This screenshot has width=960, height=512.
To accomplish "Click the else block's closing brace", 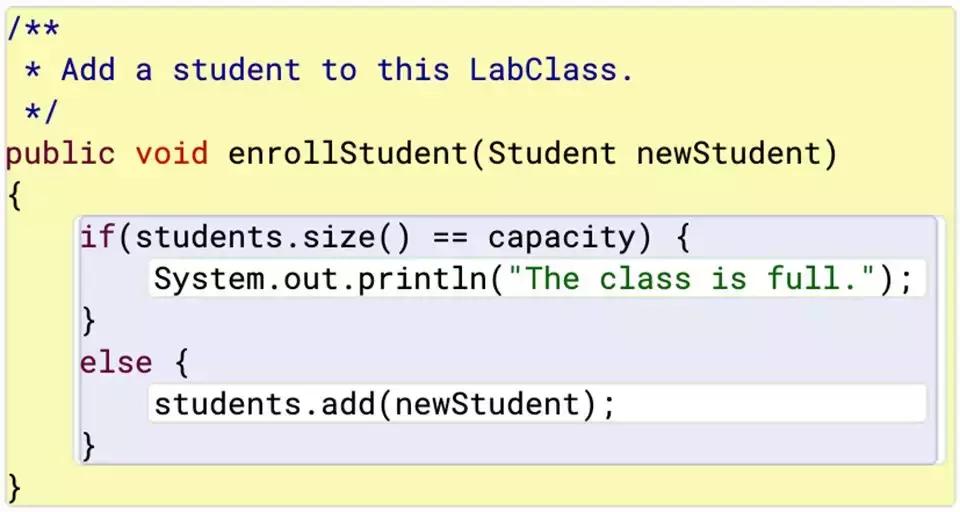I will pos(88,445).
